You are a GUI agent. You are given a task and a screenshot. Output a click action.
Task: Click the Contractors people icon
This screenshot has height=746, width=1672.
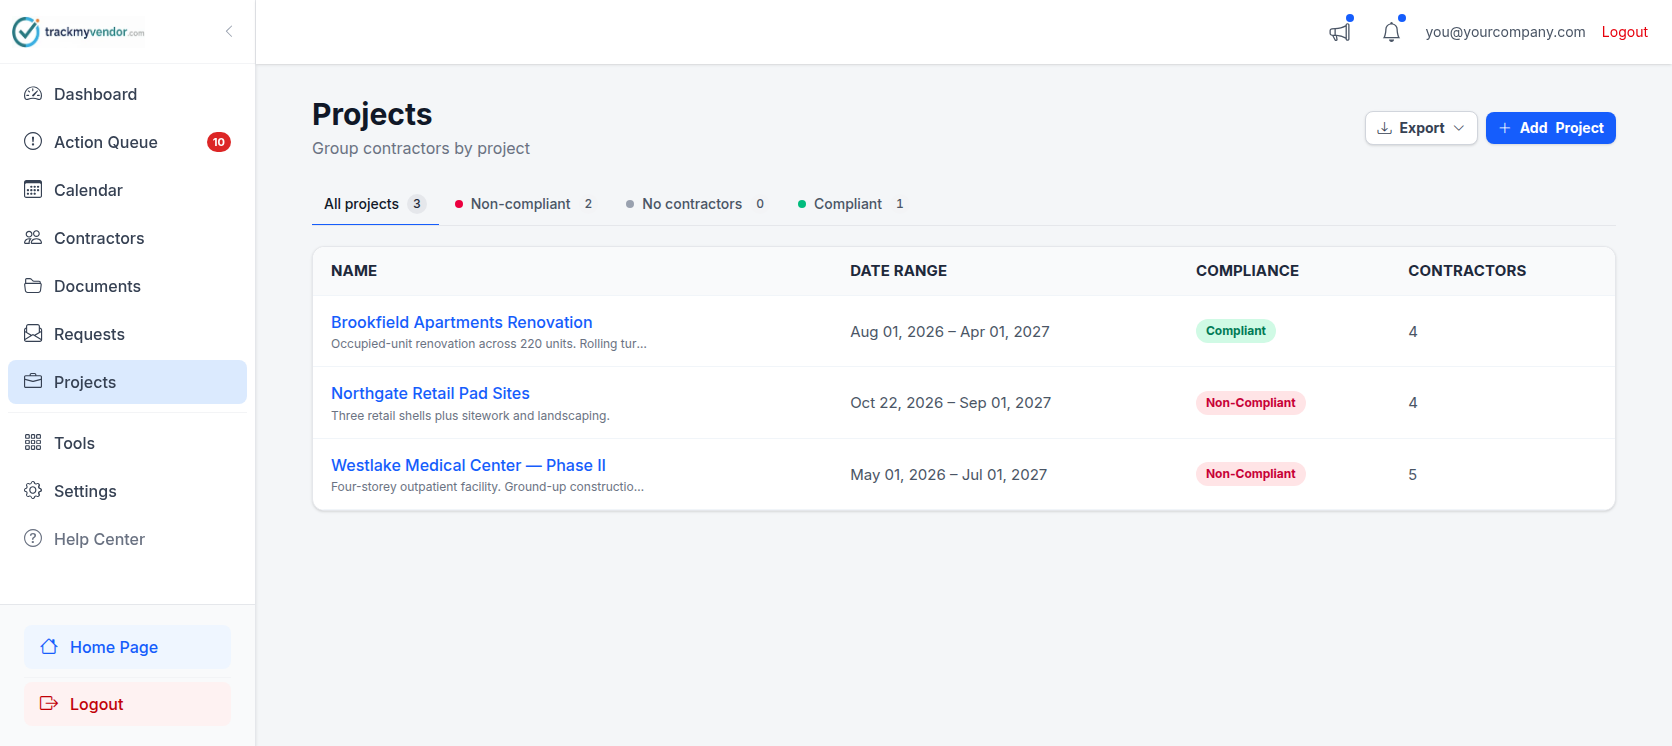click(33, 238)
